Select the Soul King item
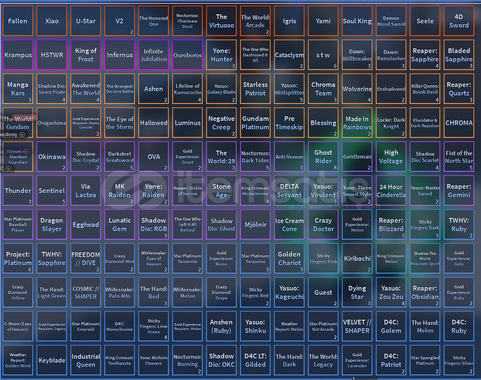The image size is (481, 380). 357,21
